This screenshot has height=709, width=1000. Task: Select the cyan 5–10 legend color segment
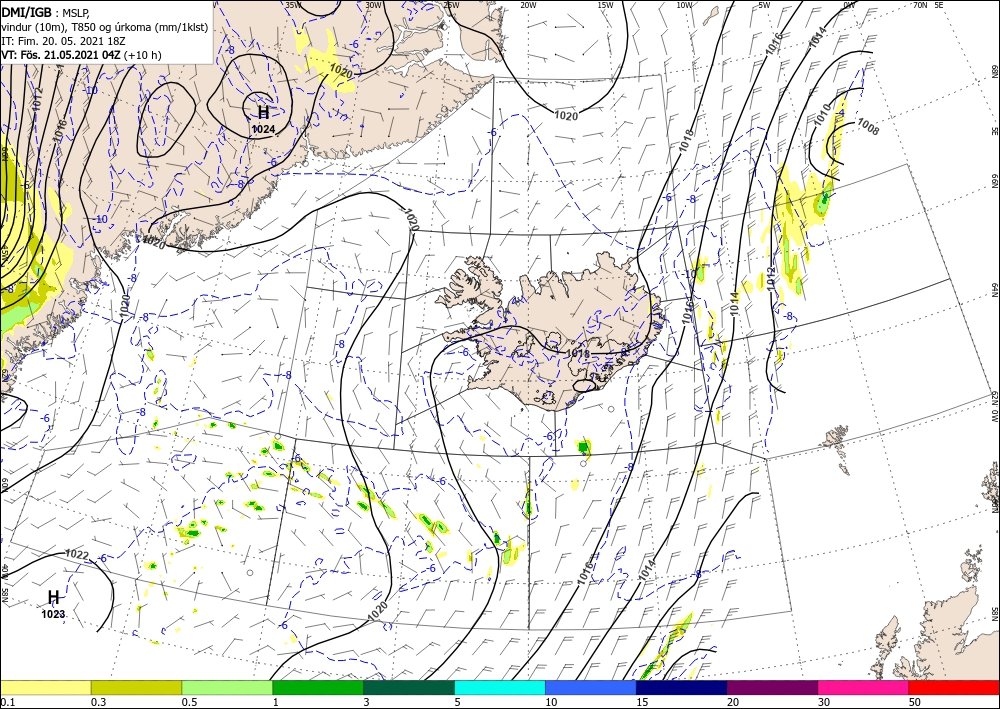500,687
